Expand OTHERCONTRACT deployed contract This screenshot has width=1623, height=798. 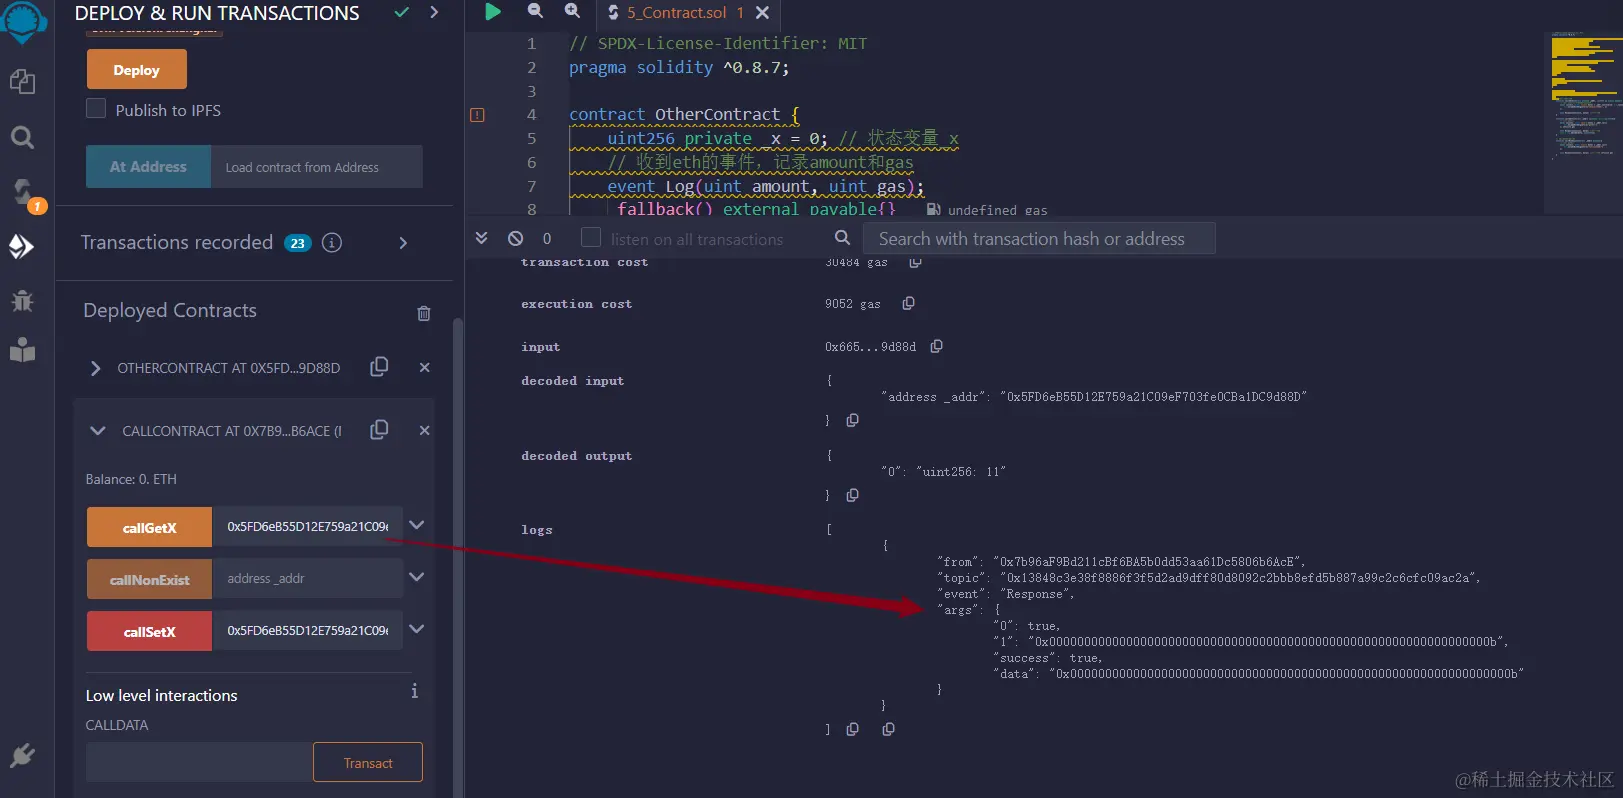95,368
